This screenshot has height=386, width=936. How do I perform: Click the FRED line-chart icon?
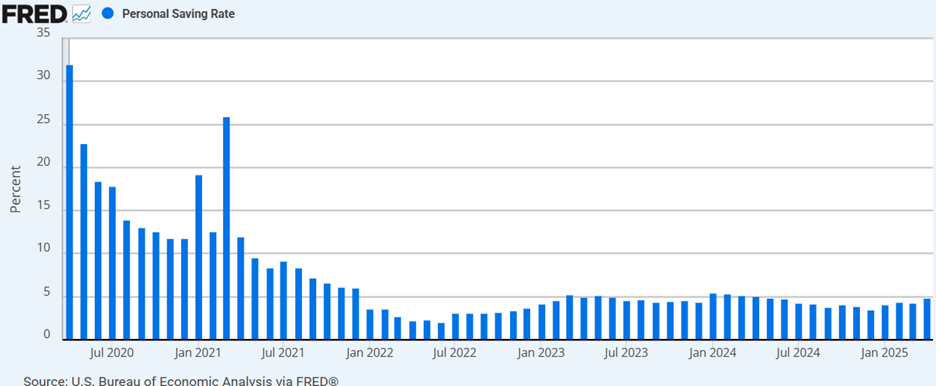[x=82, y=13]
